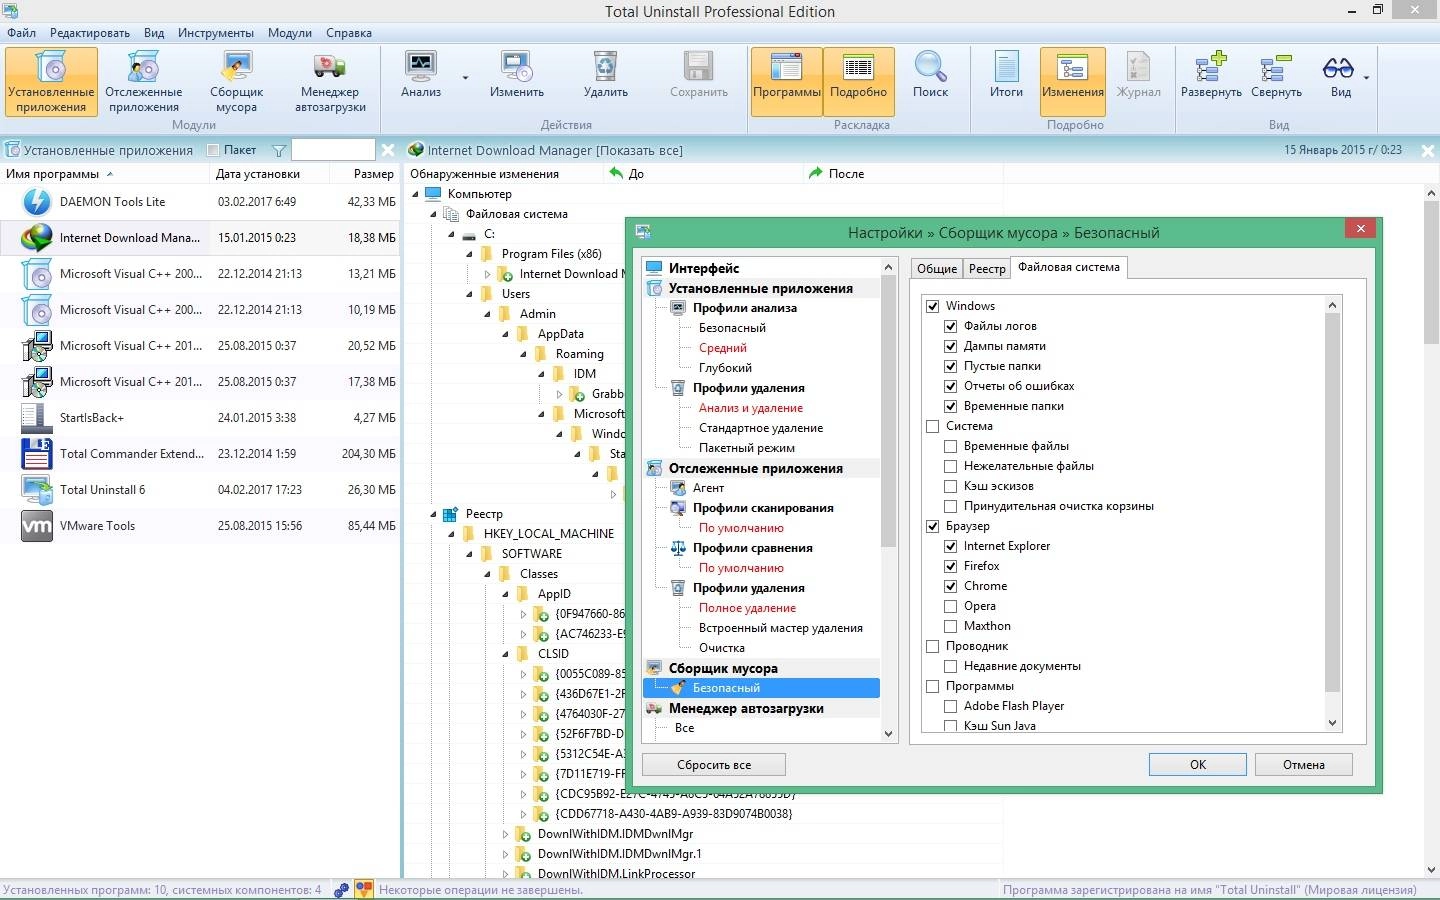Collapse the Компьютер tree node

(x=416, y=194)
